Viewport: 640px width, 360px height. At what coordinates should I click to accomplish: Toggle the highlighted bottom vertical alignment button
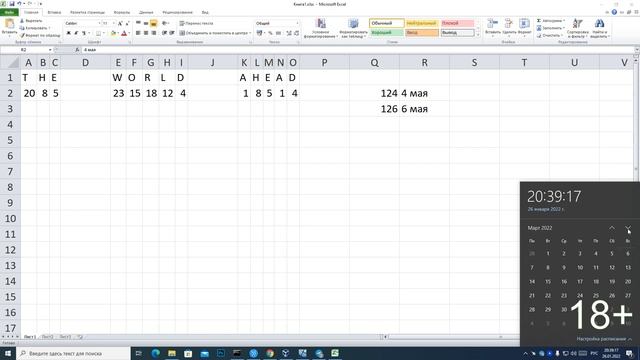coord(153,23)
